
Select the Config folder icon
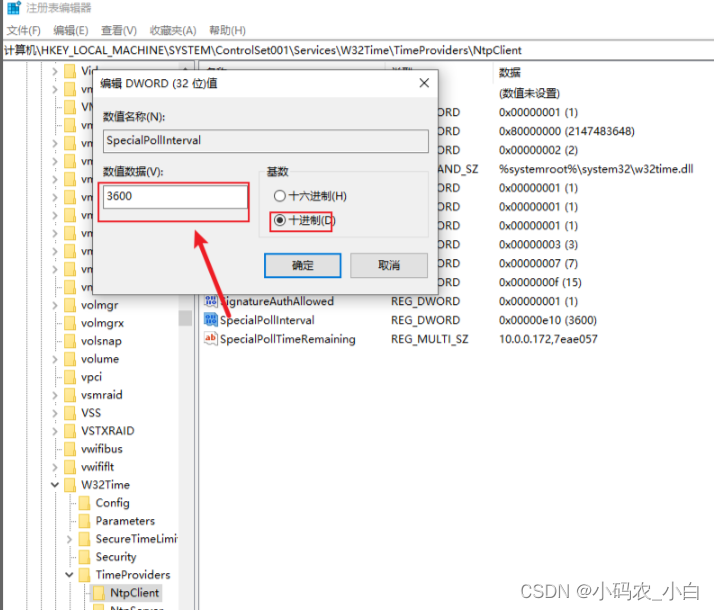85,502
